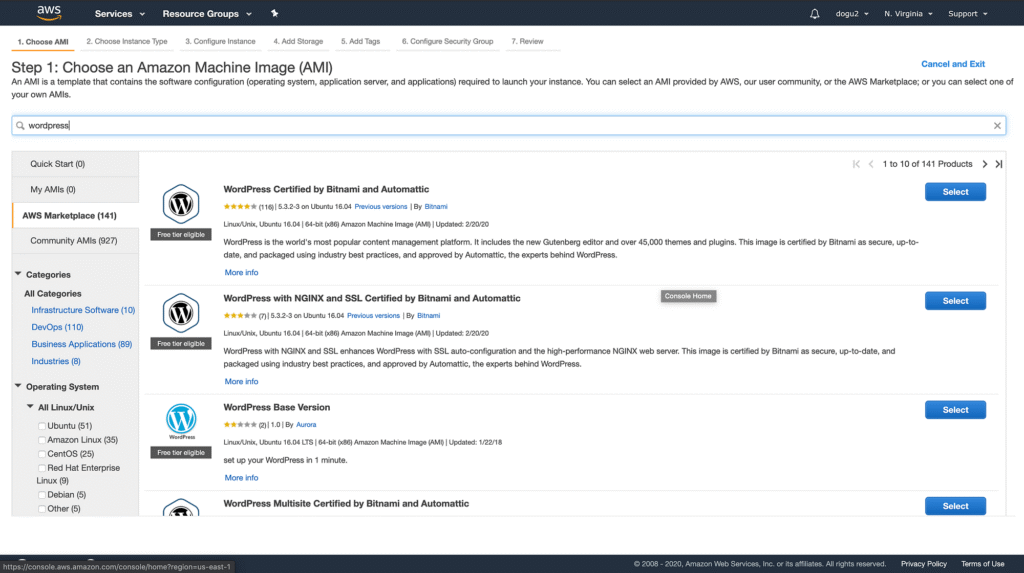Select WordPress with NGINX and SSL AMI
The width and height of the screenshot is (1024, 573).
click(955, 301)
